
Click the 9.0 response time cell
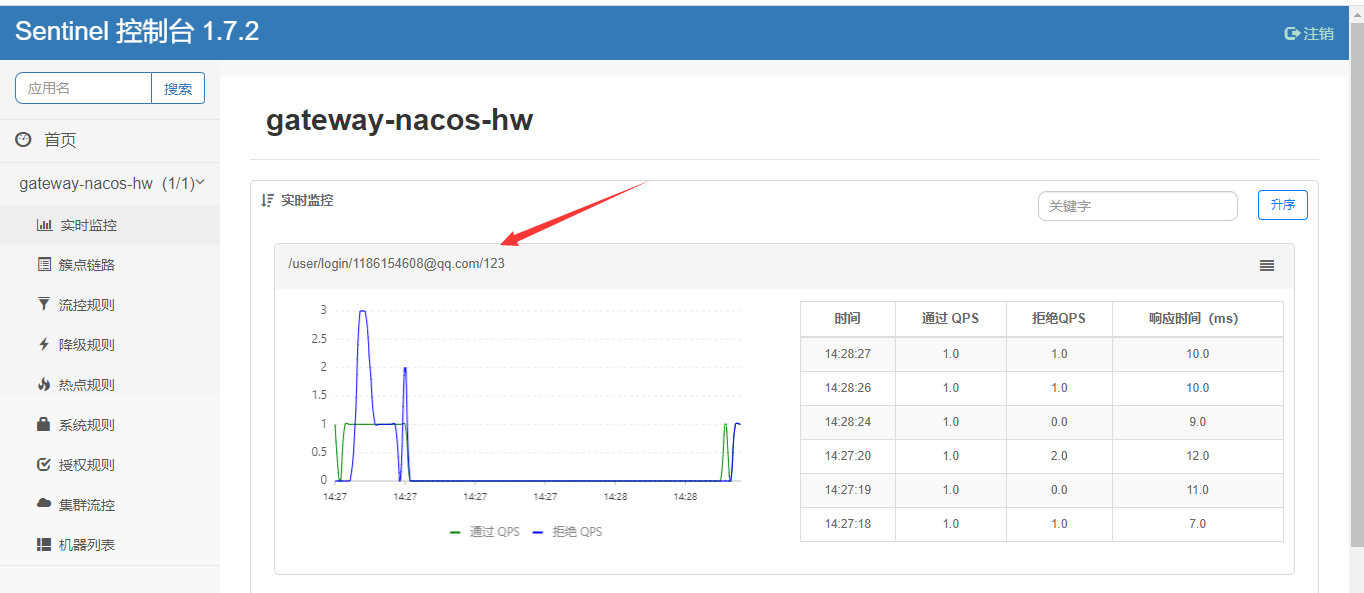click(x=1198, y=422)
